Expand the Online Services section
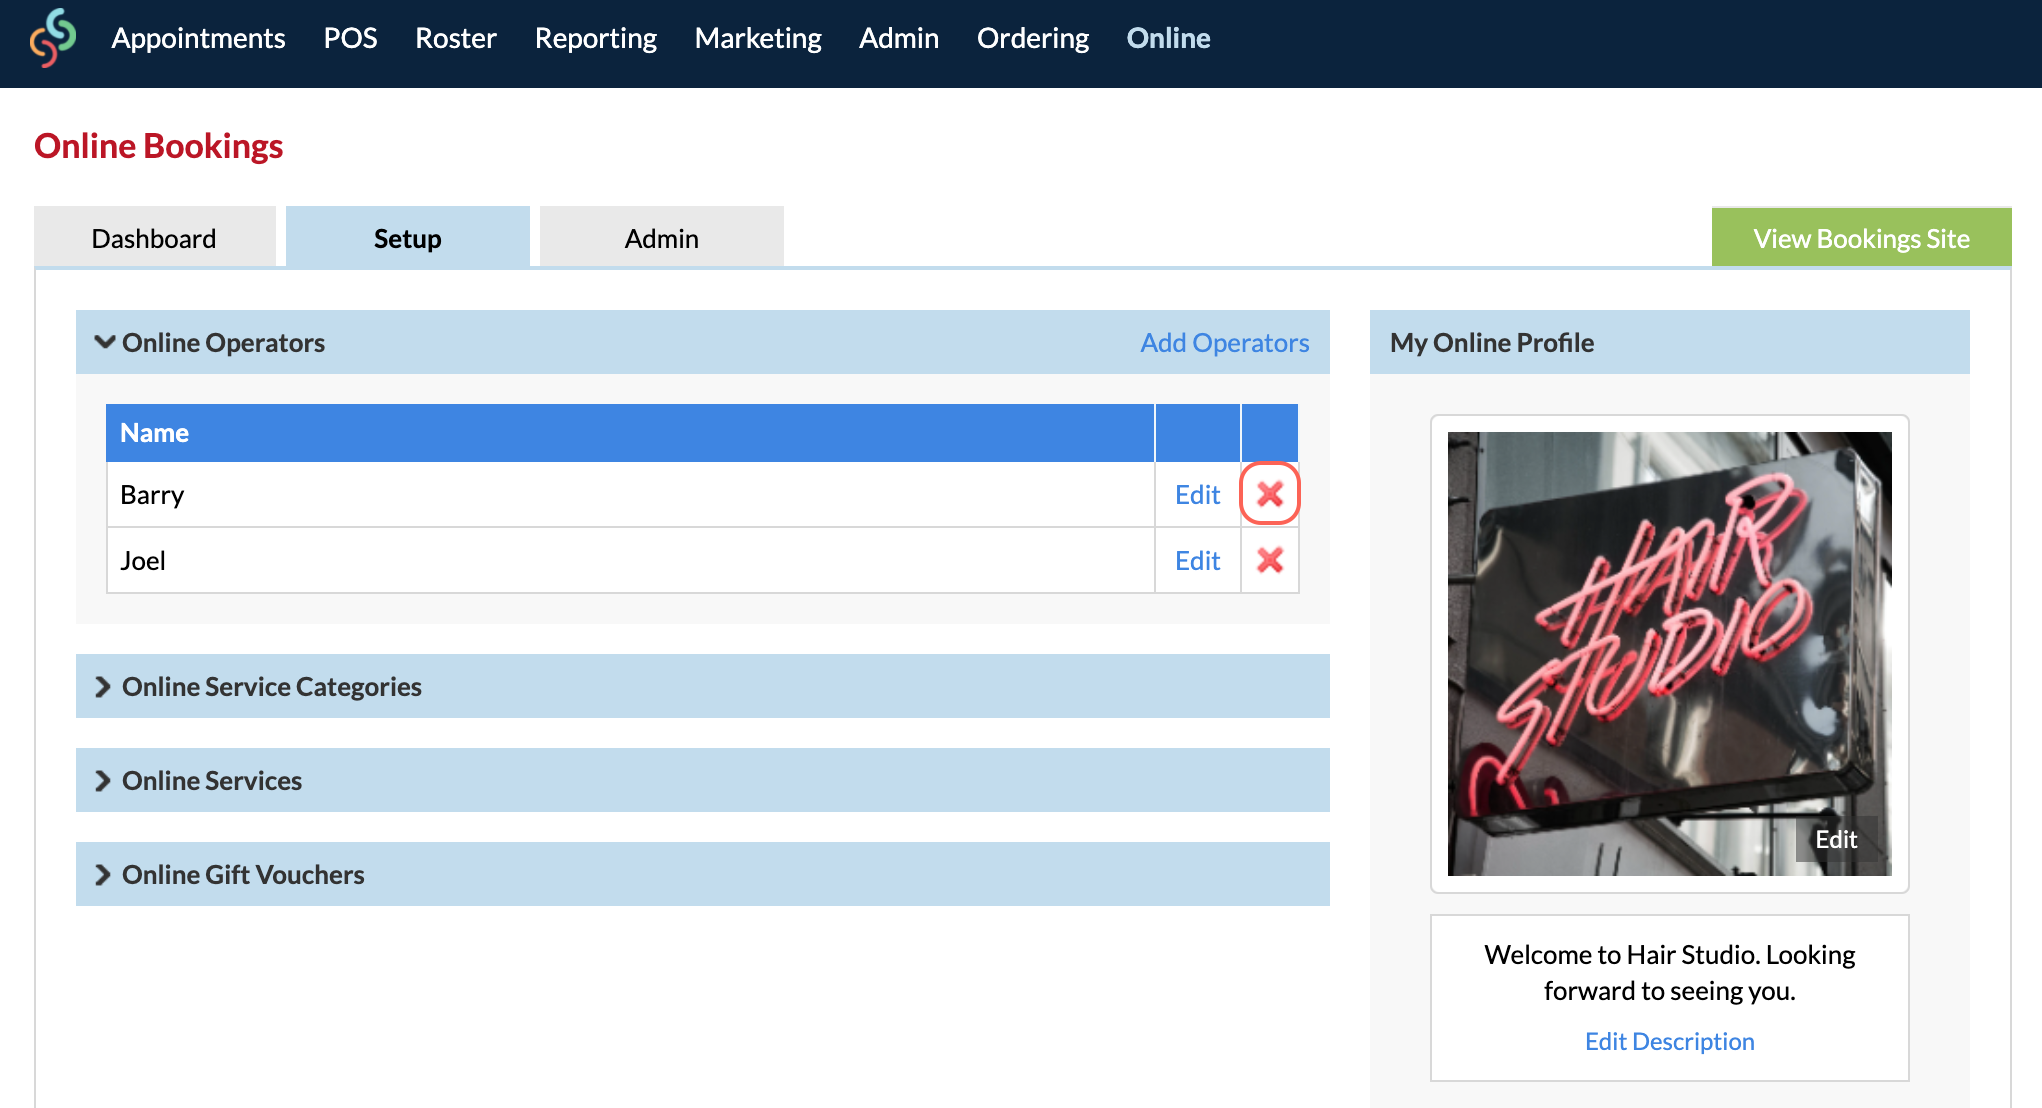2042x1108 pixels. 703,780
